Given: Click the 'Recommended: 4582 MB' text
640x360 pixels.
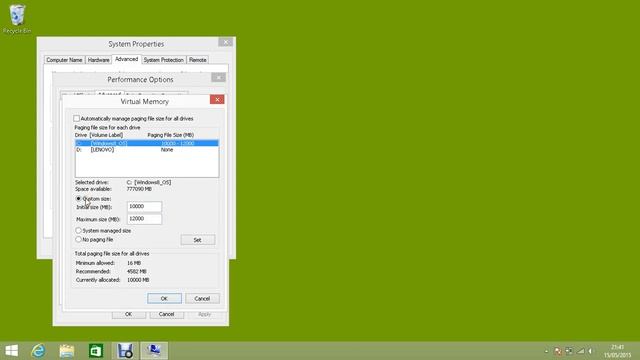Looking at the screenshot, I should coord(111,271).
